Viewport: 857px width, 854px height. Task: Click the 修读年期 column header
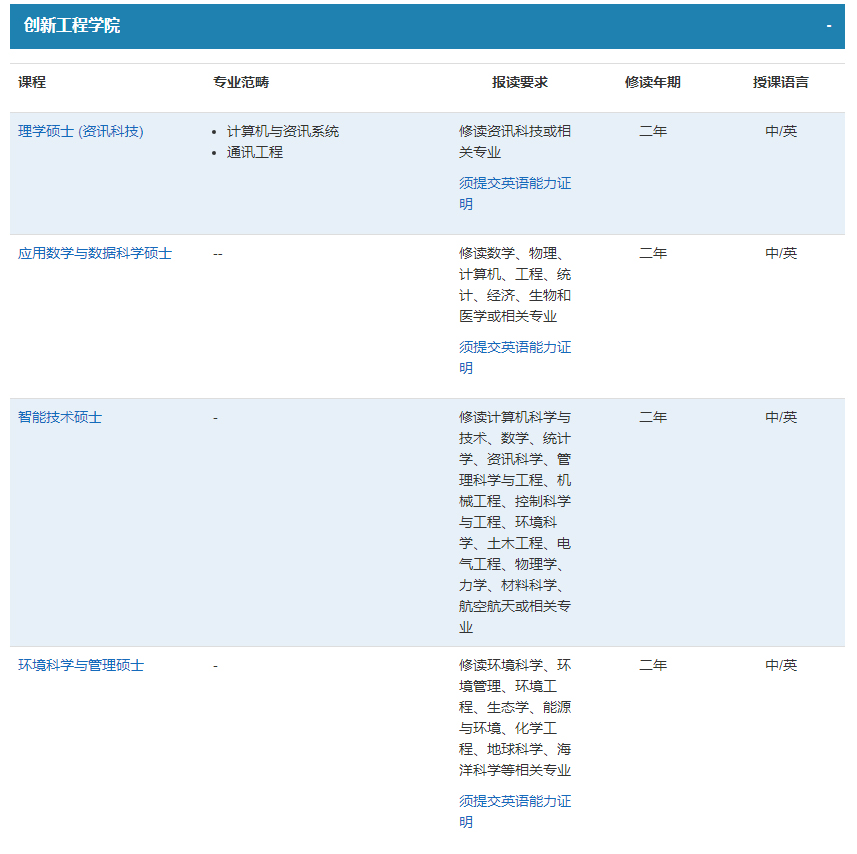pyautogui.click(x=653, y=82)
